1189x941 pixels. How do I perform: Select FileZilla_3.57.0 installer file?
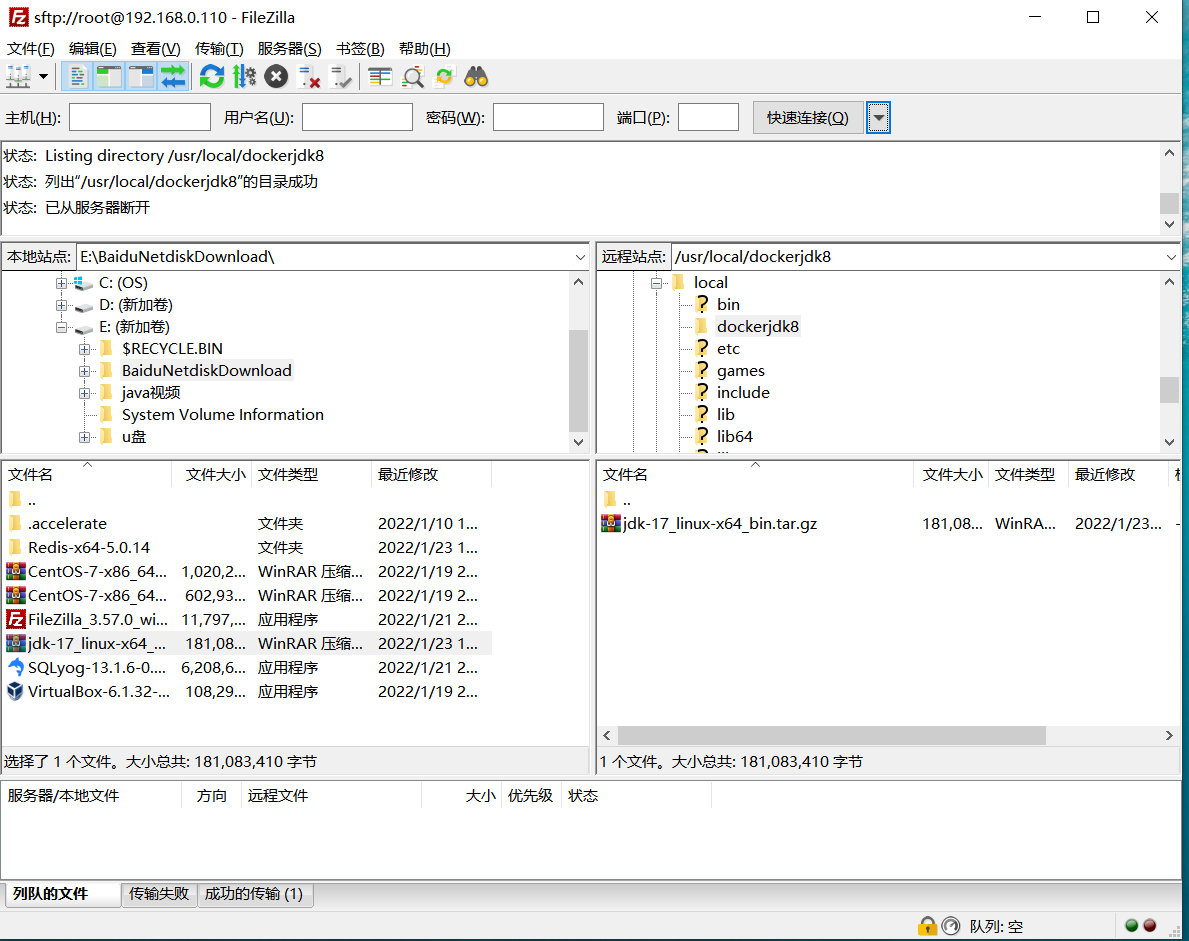pos(248,619)
